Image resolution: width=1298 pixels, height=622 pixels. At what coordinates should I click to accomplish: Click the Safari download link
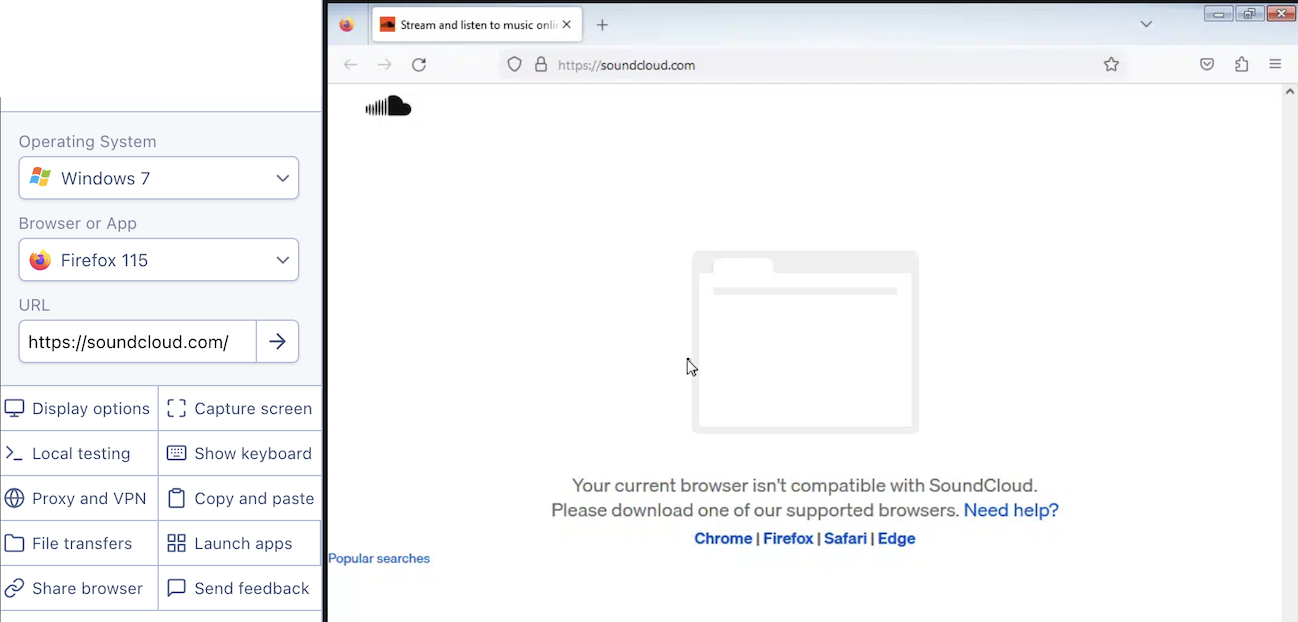[845, 538]
